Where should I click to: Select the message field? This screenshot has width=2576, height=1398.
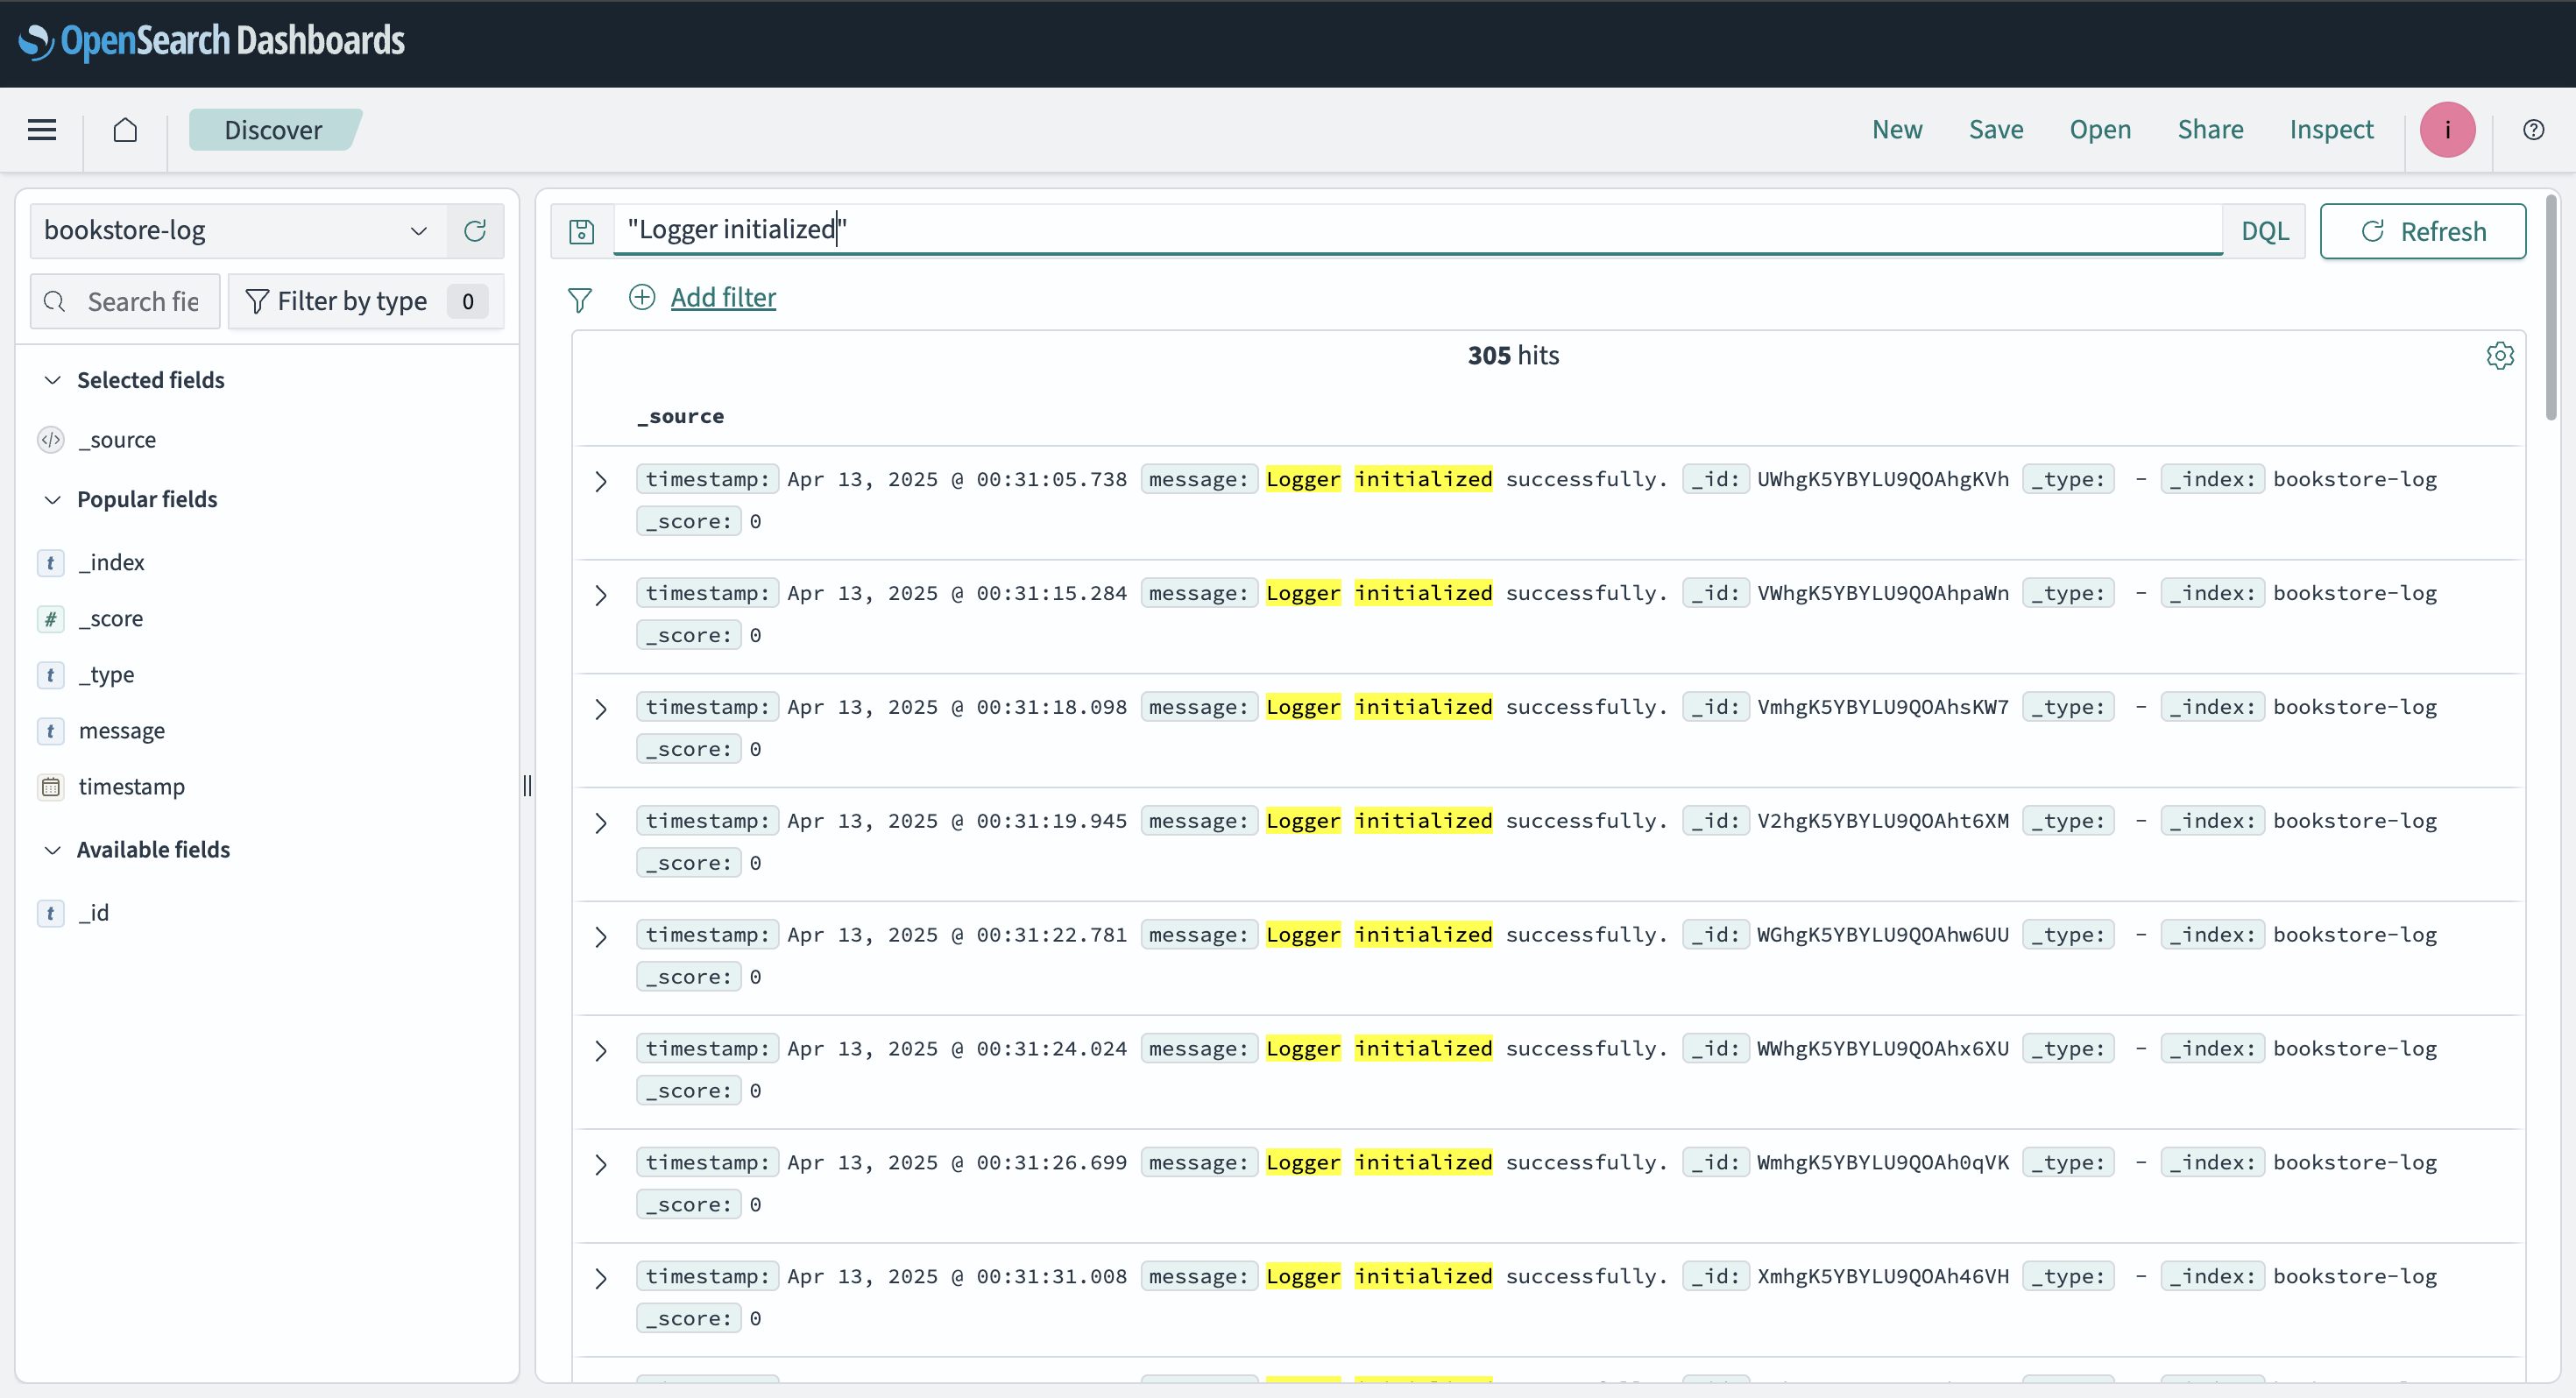(x=122, y=731)
